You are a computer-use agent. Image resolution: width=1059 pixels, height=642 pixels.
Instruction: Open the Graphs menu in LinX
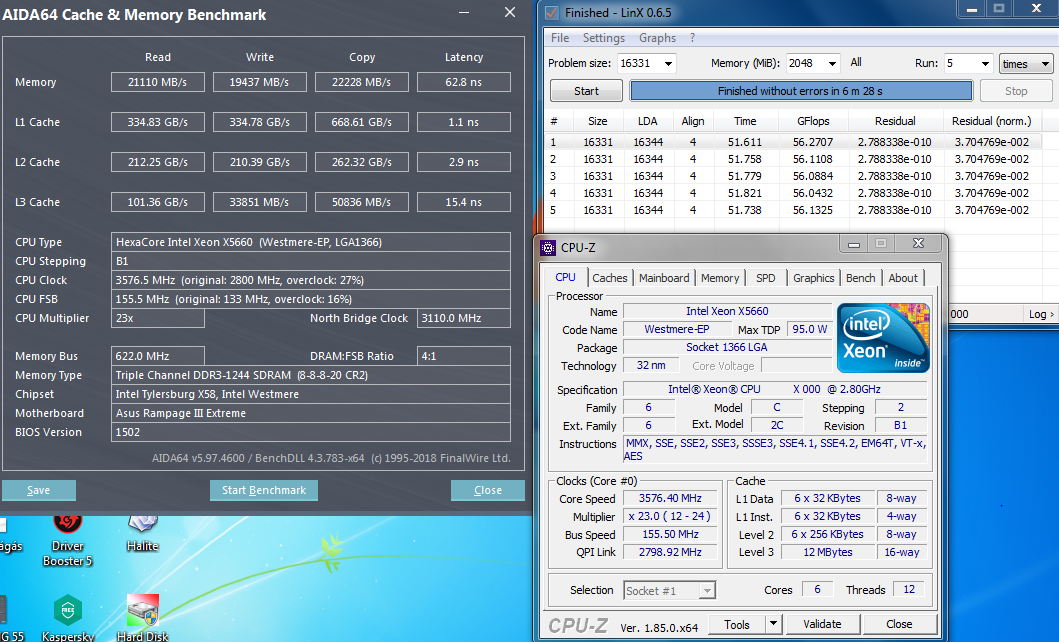(657, 38)
